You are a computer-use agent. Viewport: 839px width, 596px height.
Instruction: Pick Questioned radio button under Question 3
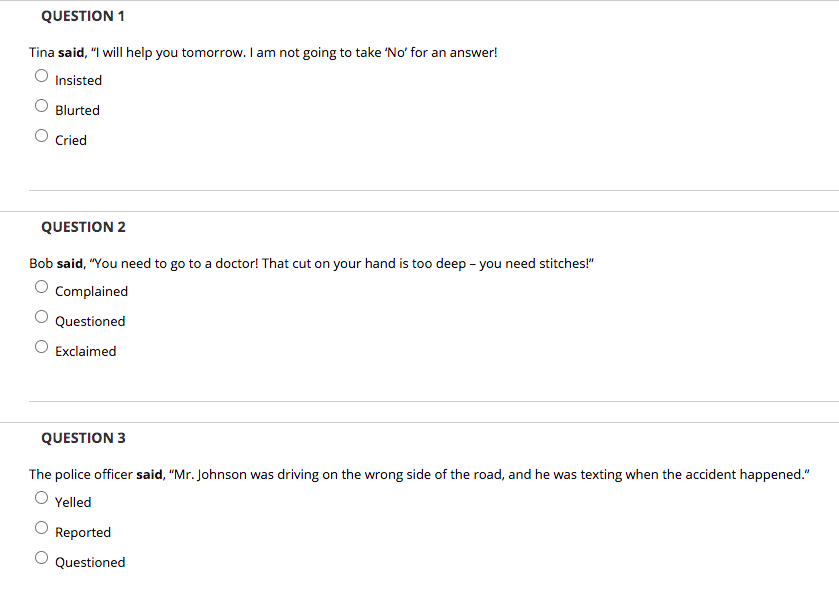41,558
